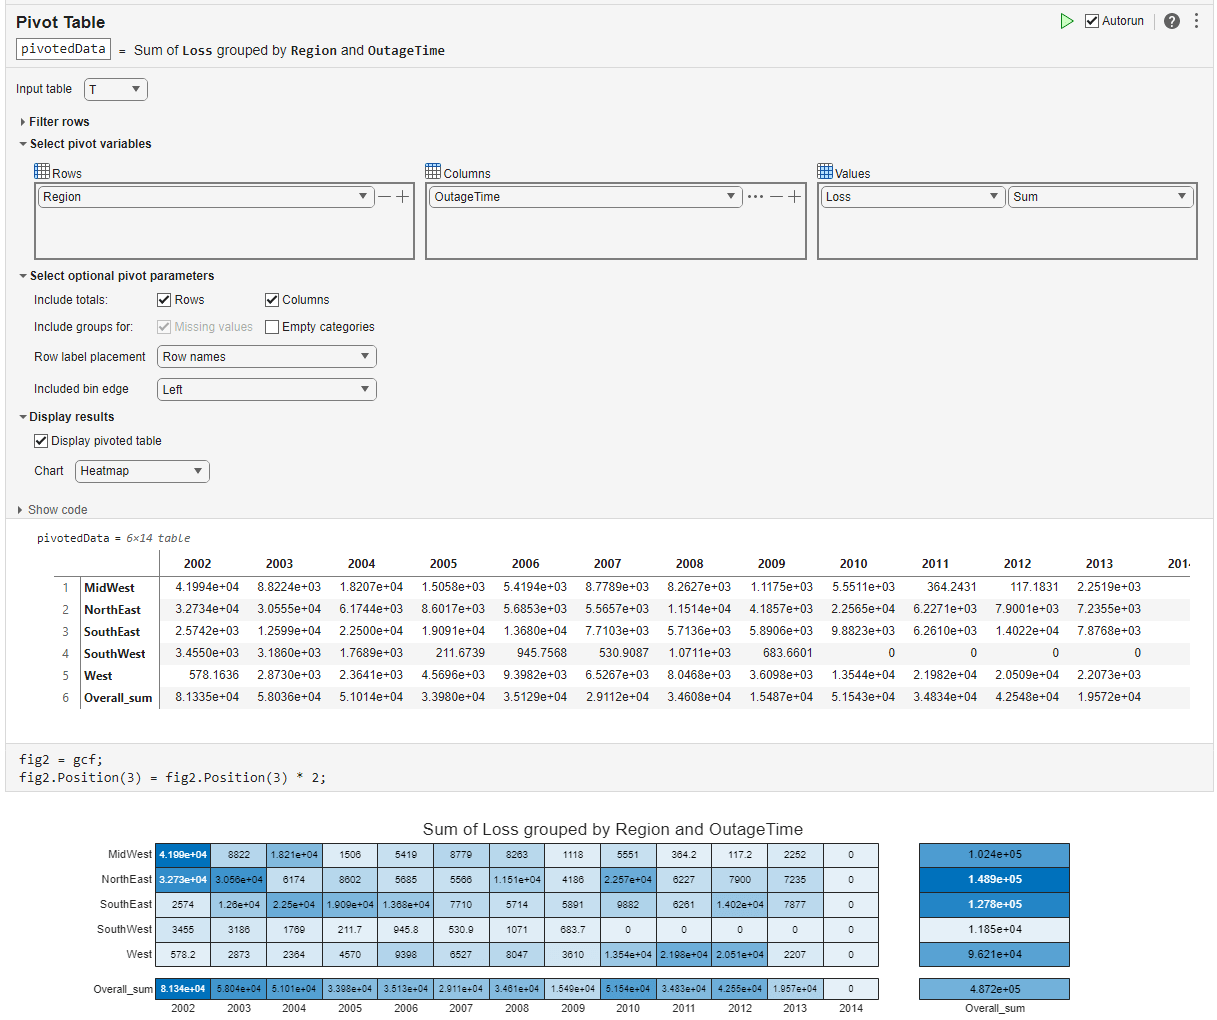Click the dark blue MidWest 2002 heatmap cell

183,855
